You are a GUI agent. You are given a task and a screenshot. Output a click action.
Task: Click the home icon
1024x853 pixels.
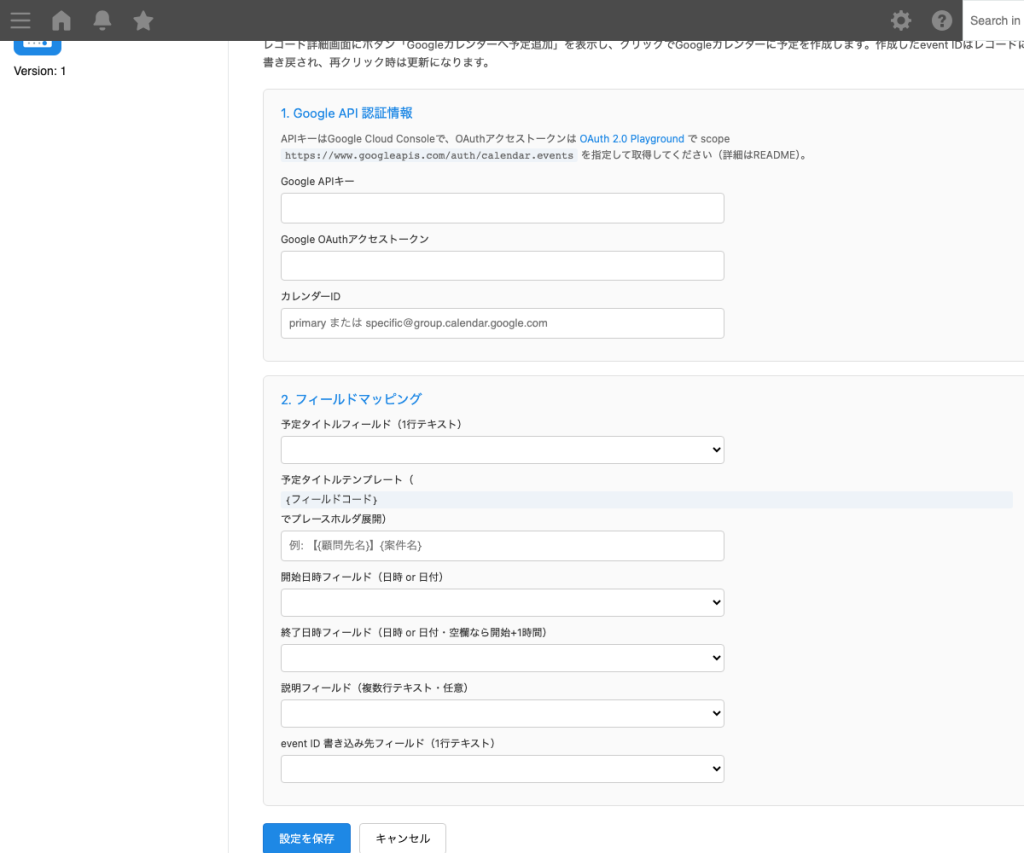pyautogui.click(x=60, y=20)
